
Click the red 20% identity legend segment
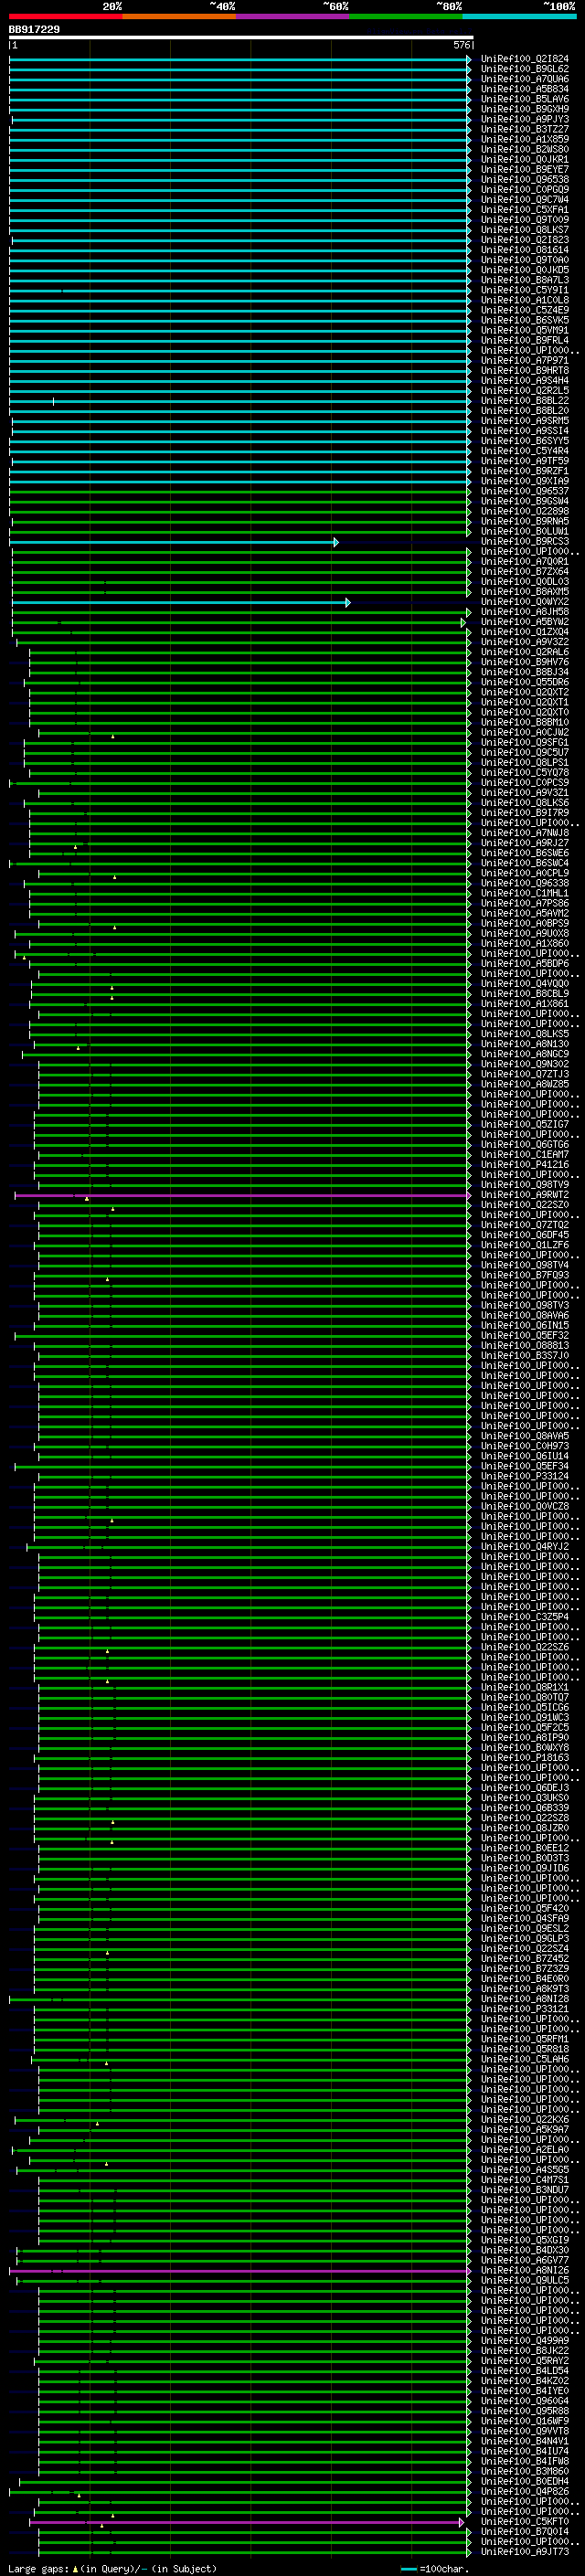tap(66, 17)
